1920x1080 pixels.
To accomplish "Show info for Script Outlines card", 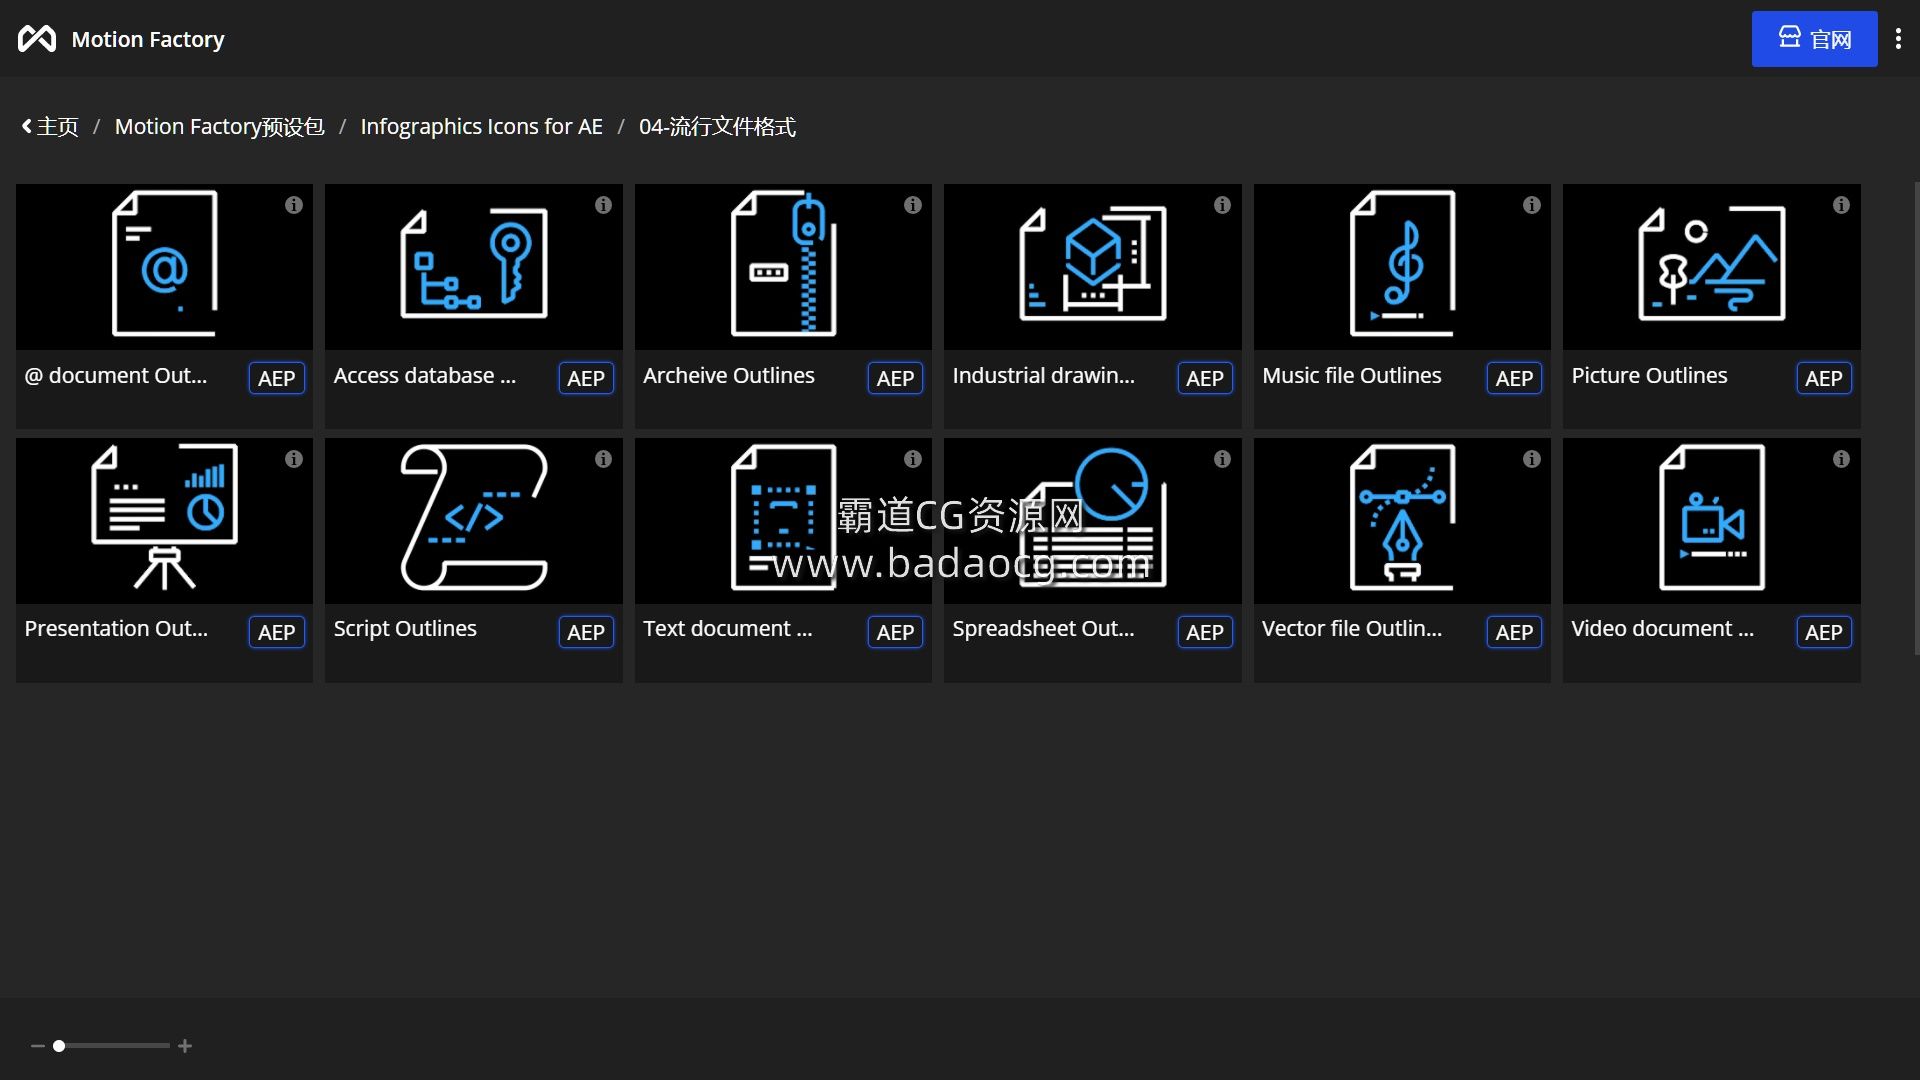I will click(x=603, y=459).
